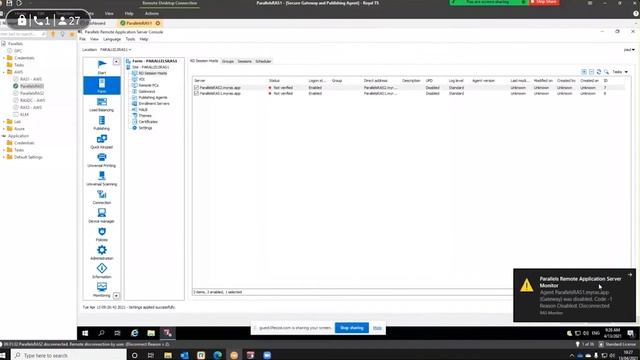The height and width of the screenshot is (360, 640).
Task: Click the Hide link in sharing banner
Action: coord(377,328)
